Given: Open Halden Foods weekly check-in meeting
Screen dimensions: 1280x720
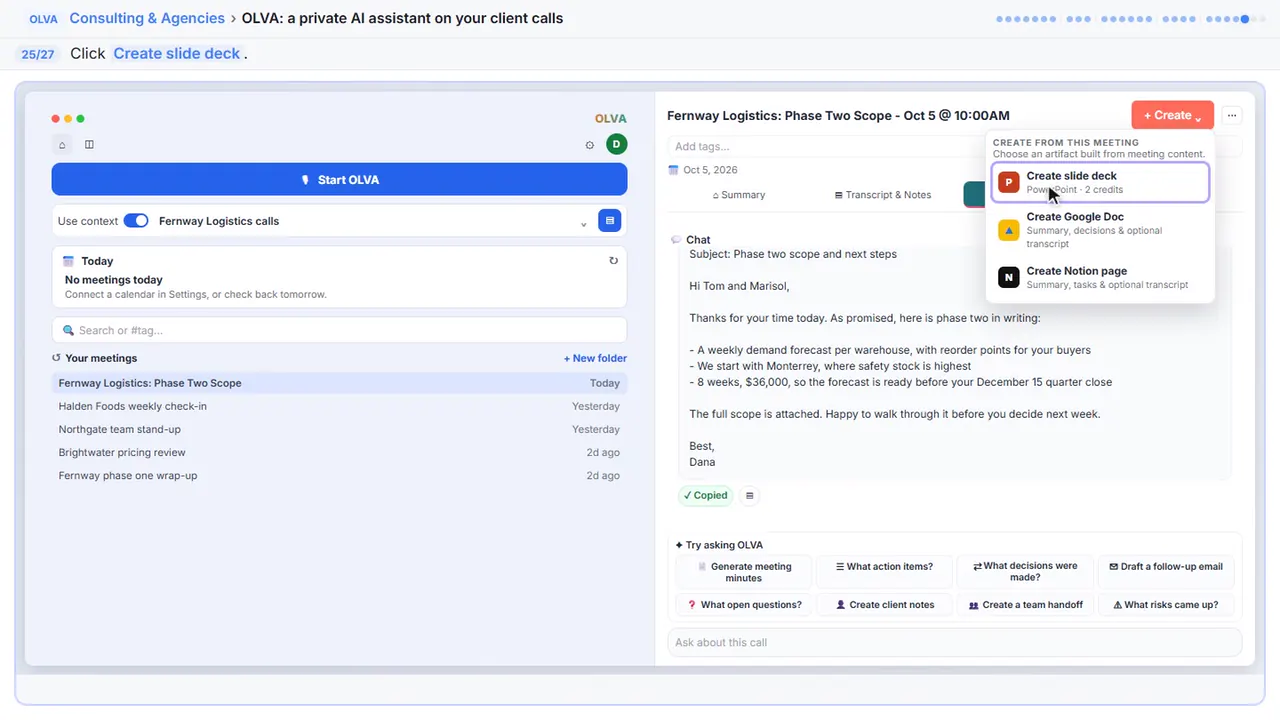Looking at the screenshot, I should coord(339,406).
